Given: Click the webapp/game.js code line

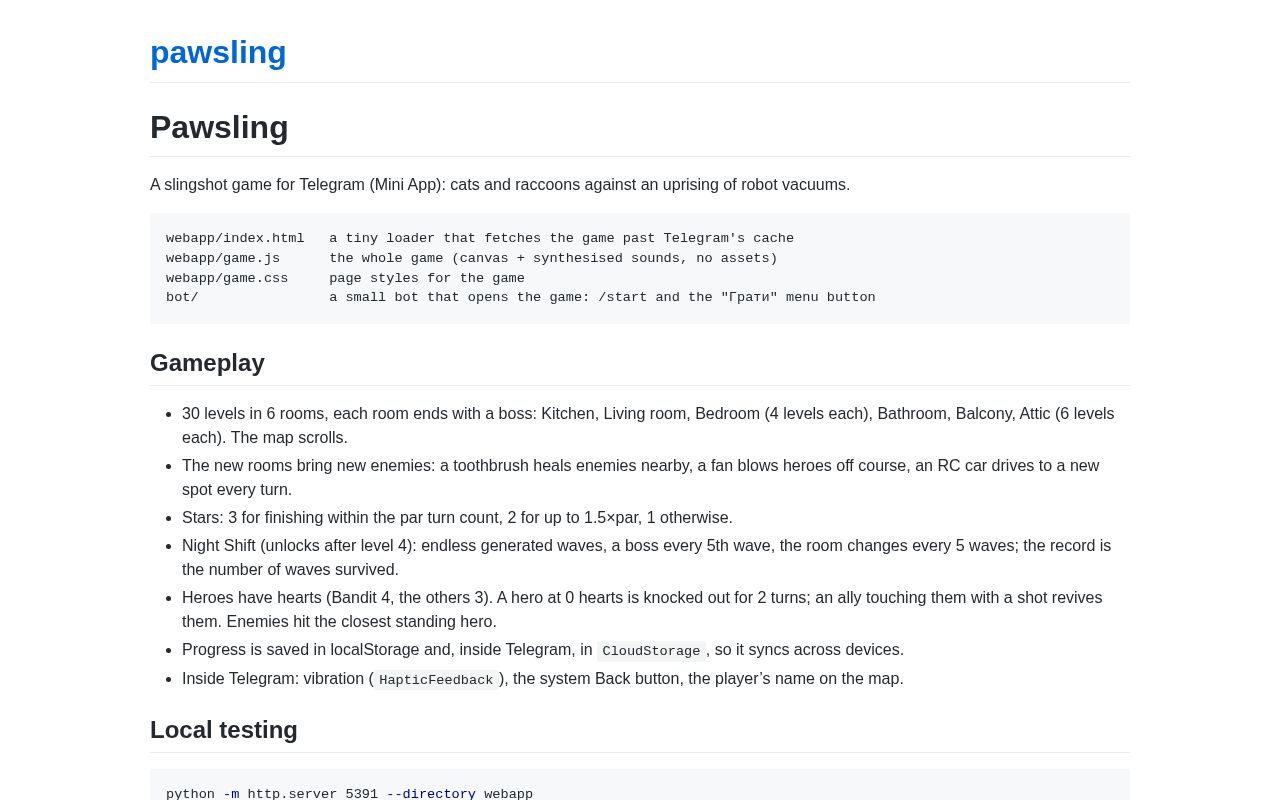Looking at the screenshot, I should 472,258.
